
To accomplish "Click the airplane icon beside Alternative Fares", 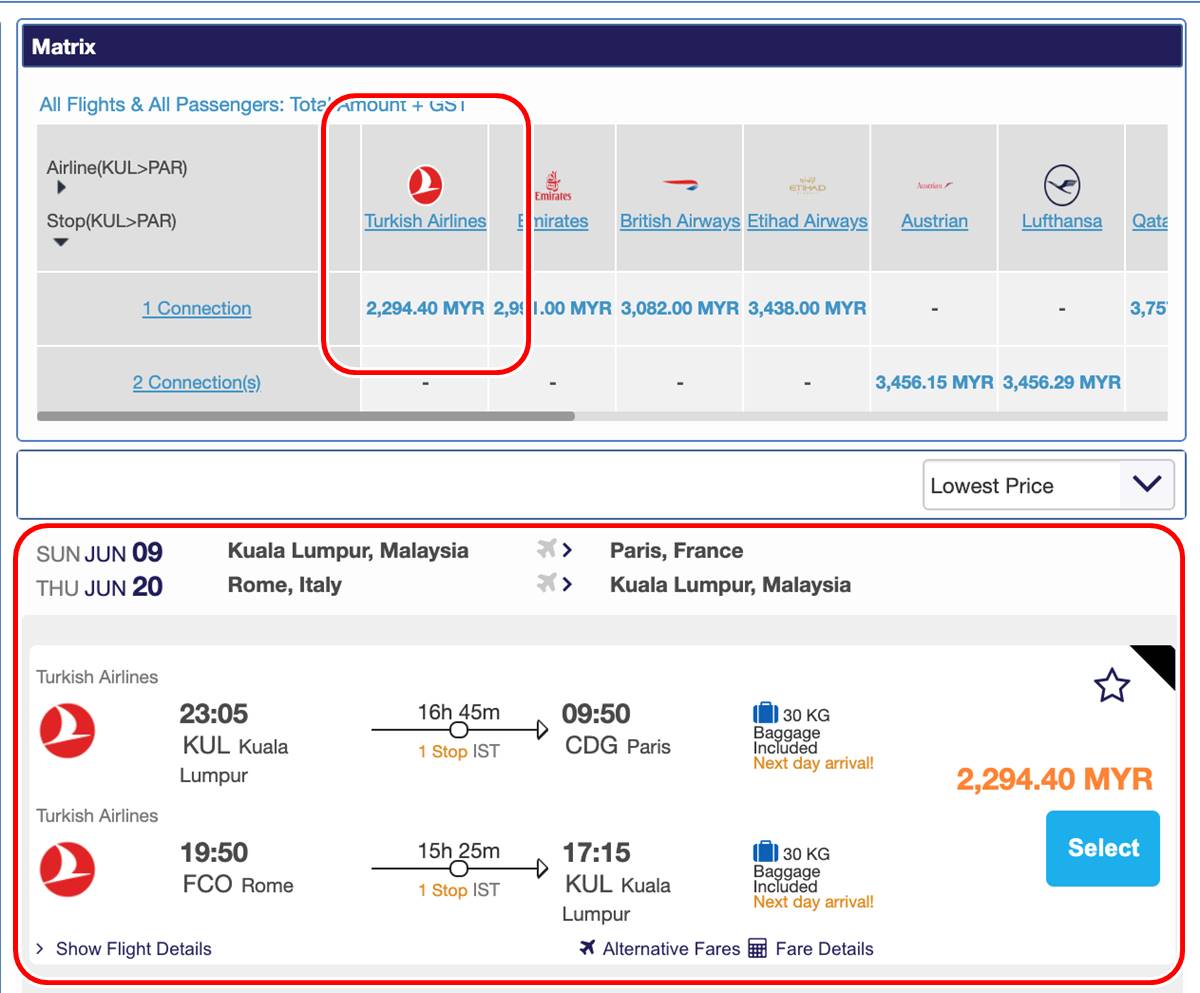I will pyautogui.click(x=588, y=948).
